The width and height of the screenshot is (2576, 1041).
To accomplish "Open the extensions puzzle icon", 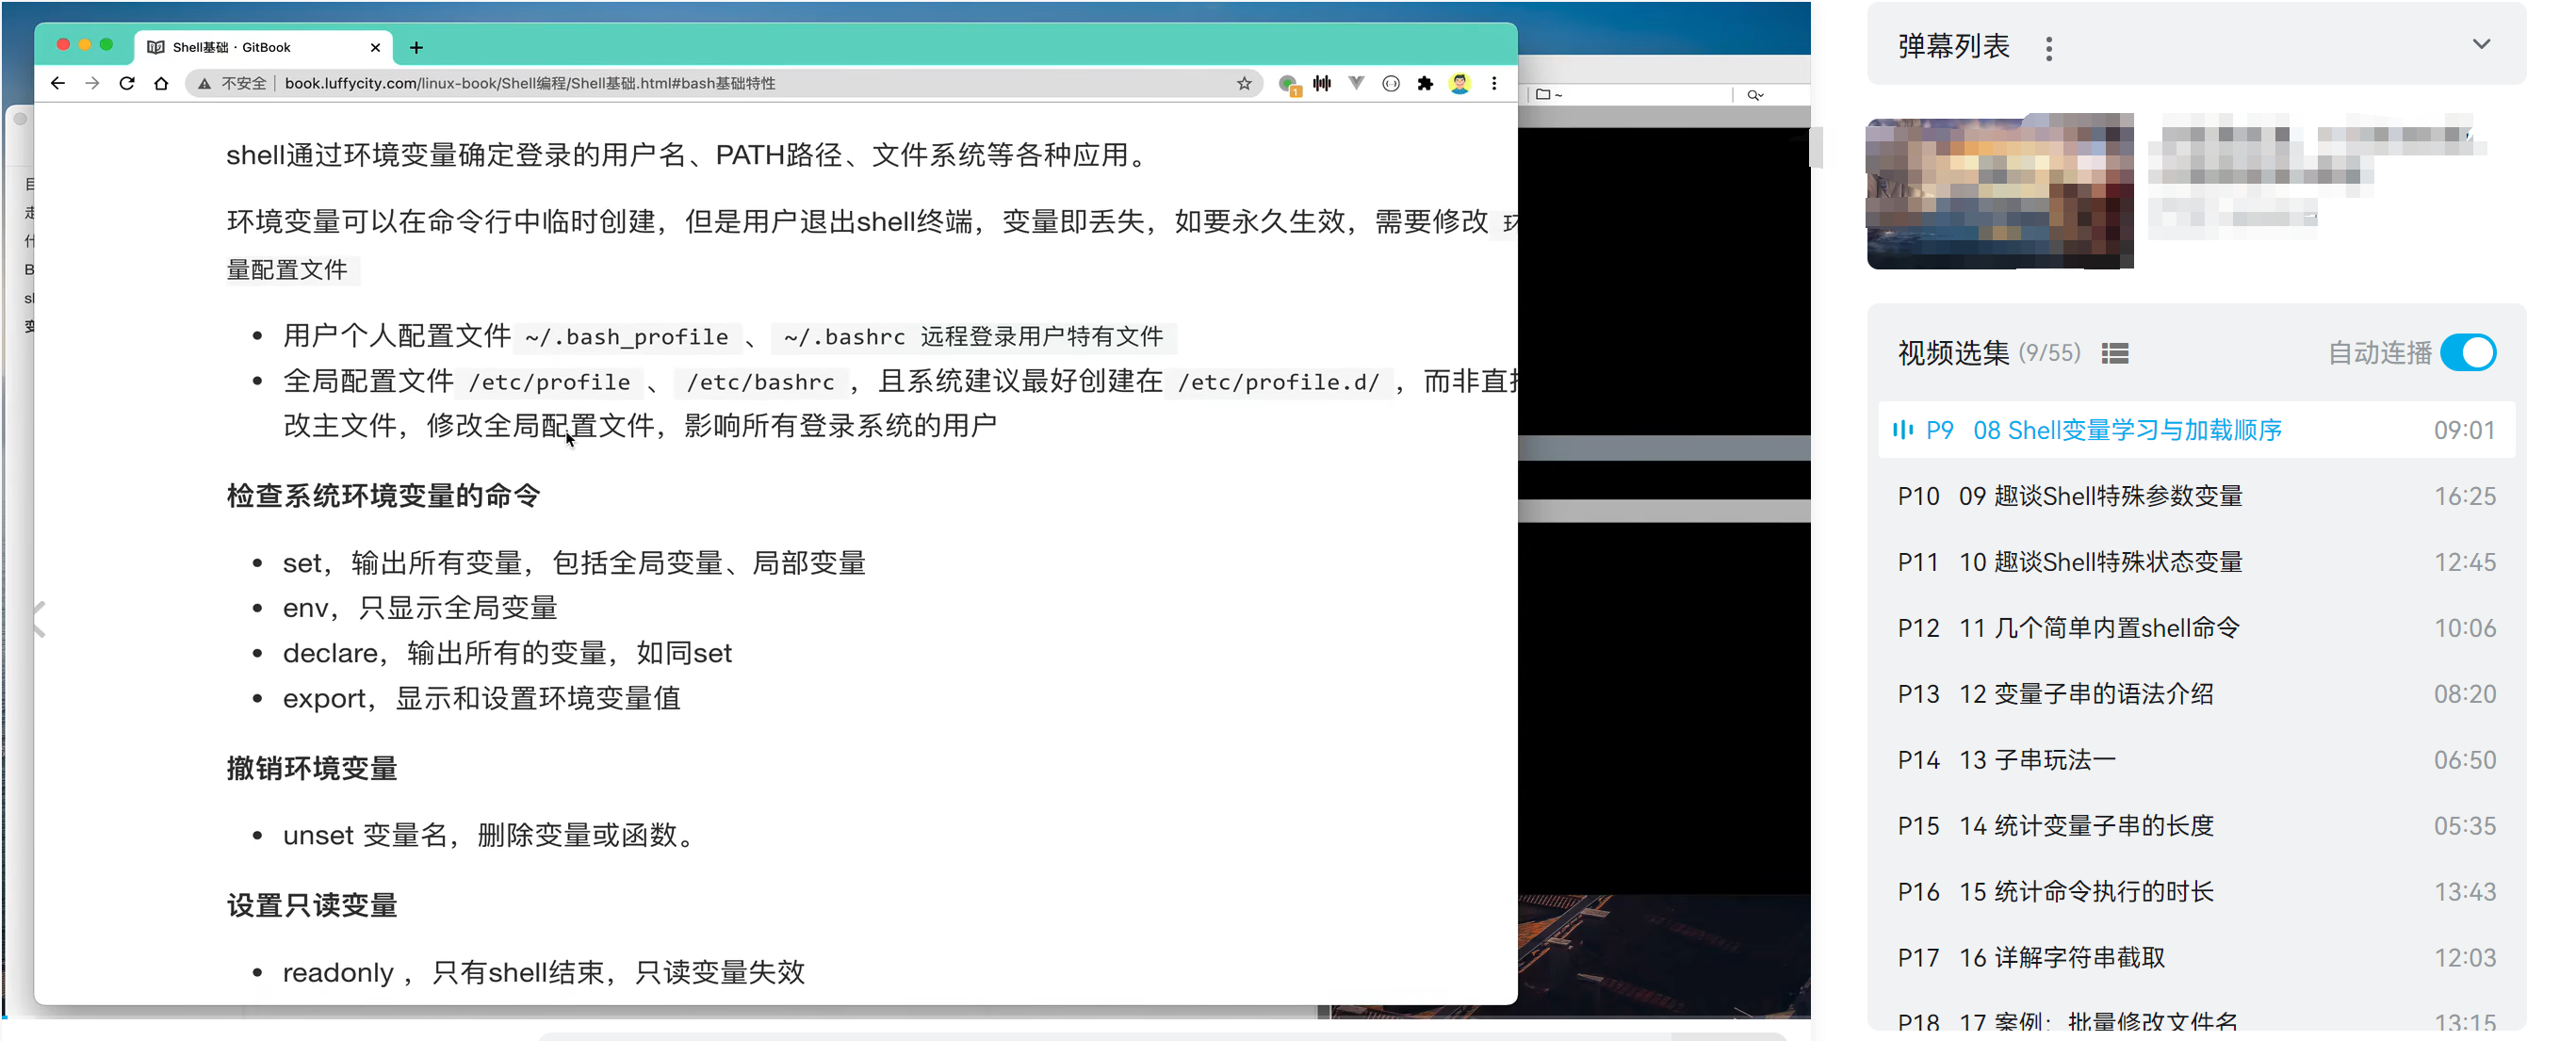I will pos(1425,83).
